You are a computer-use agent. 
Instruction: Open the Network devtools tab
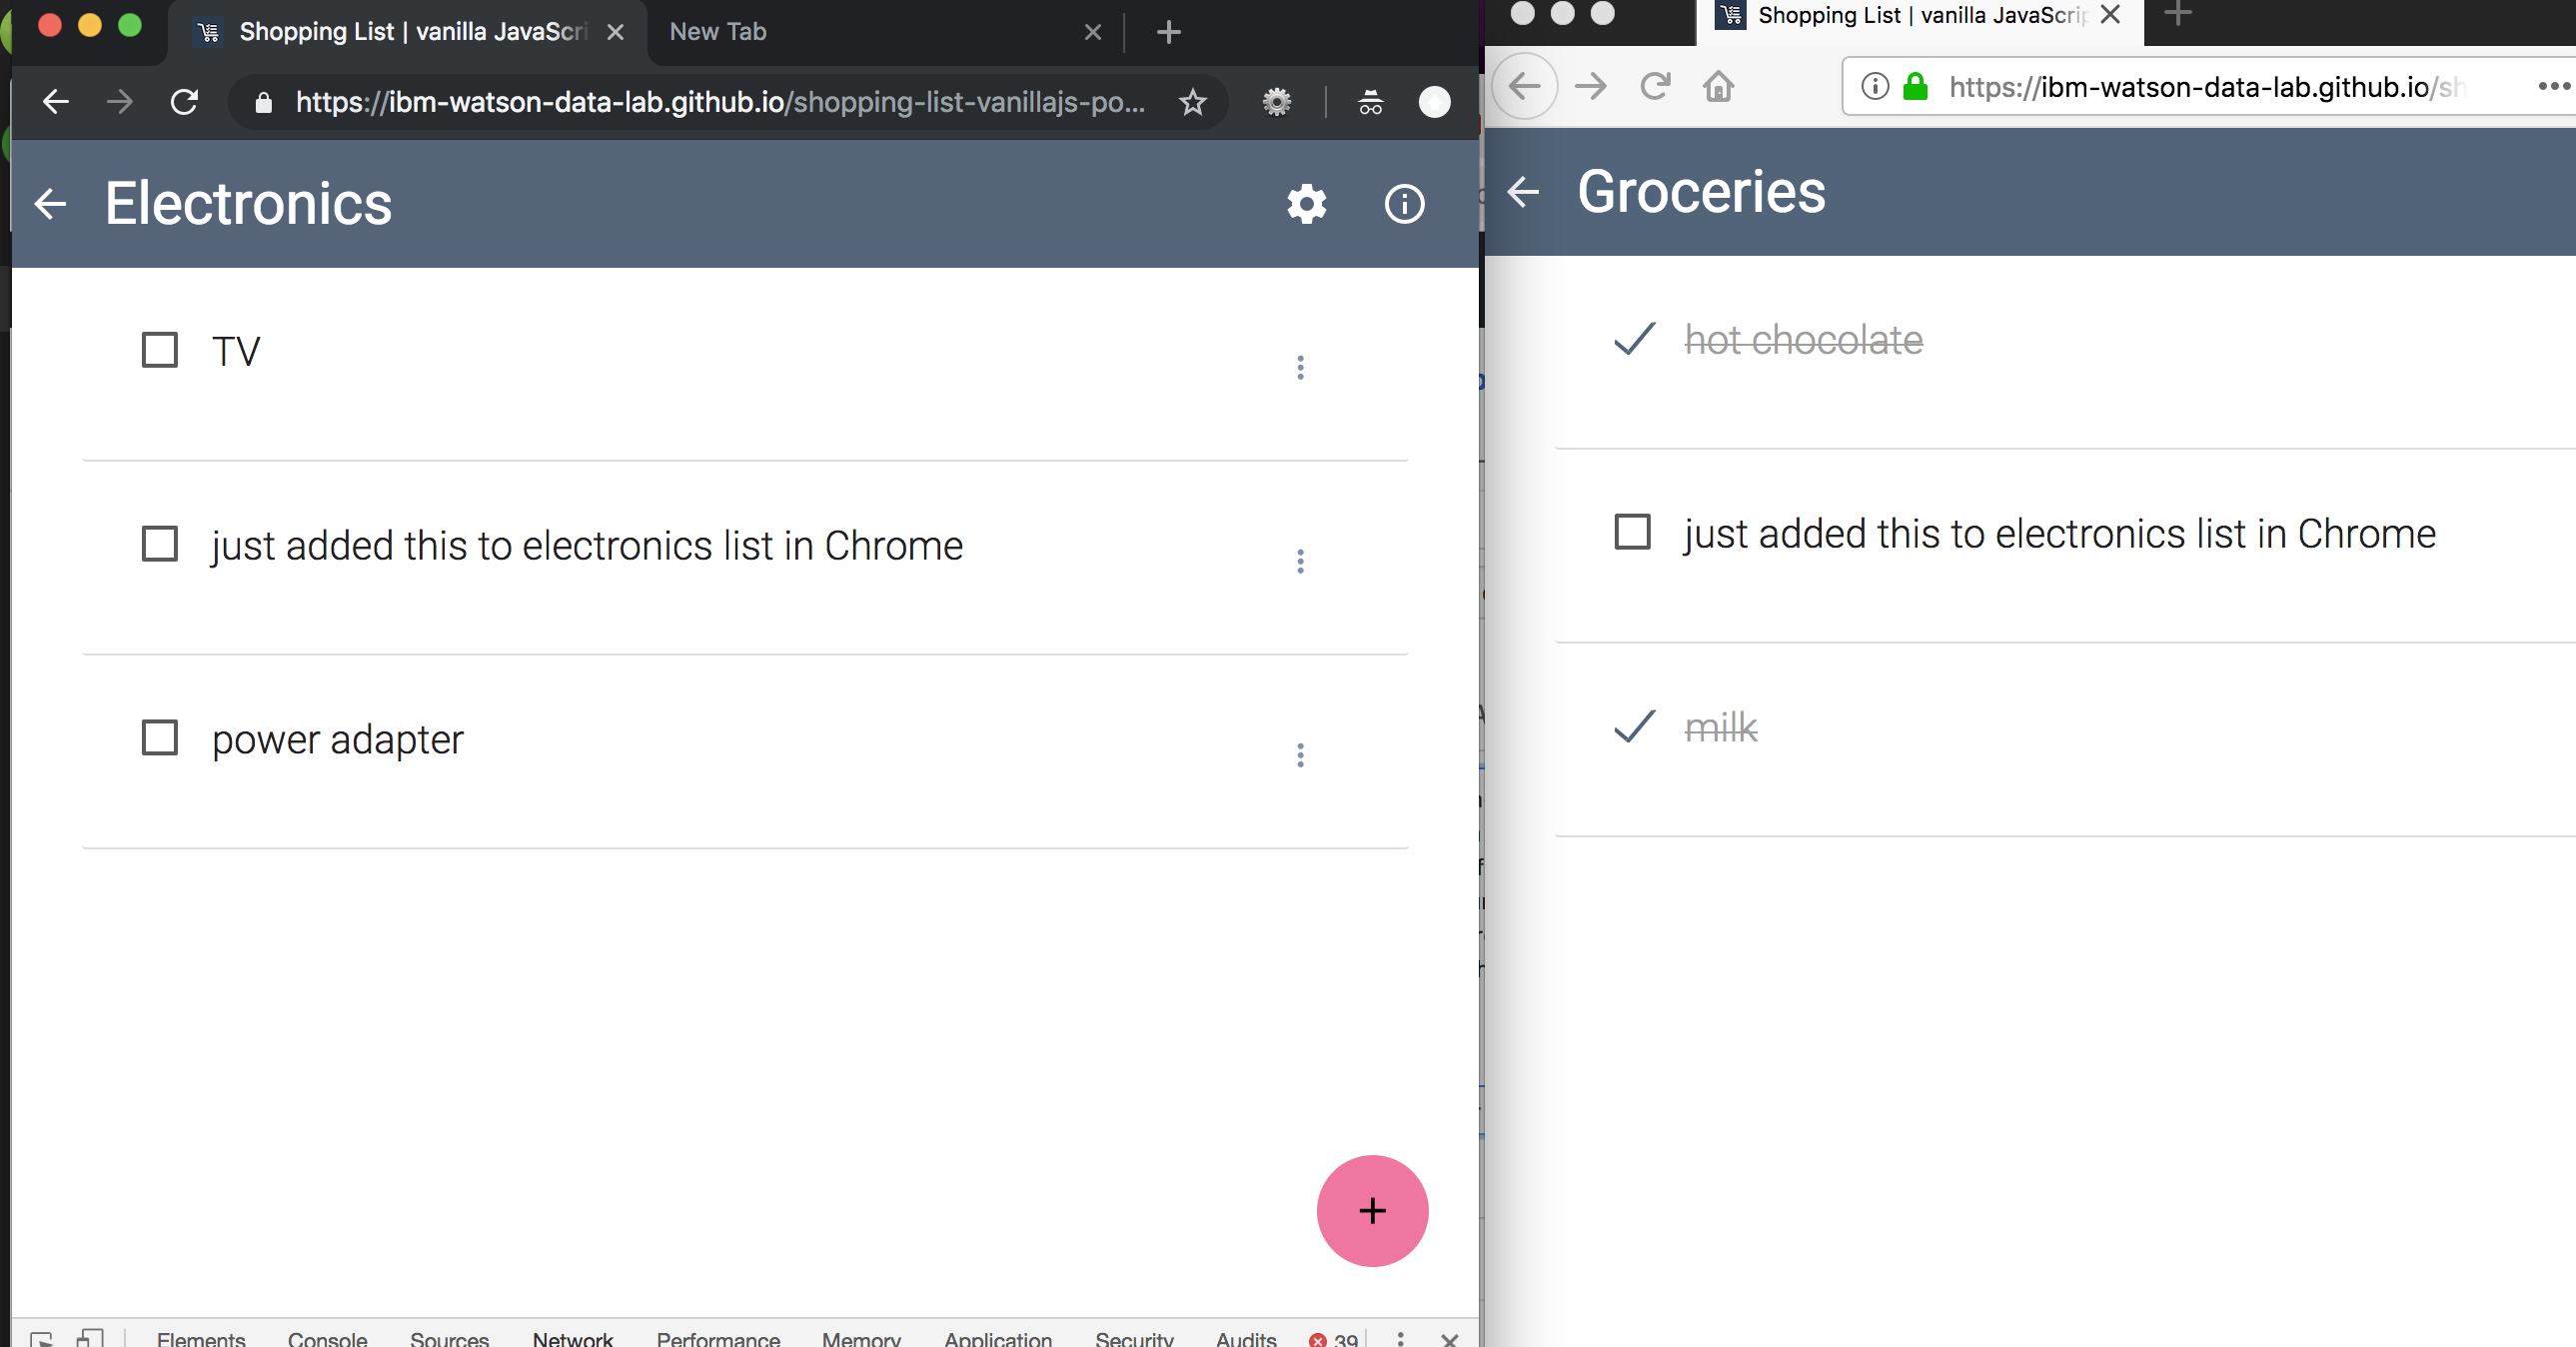click(x=572, y=1337)
